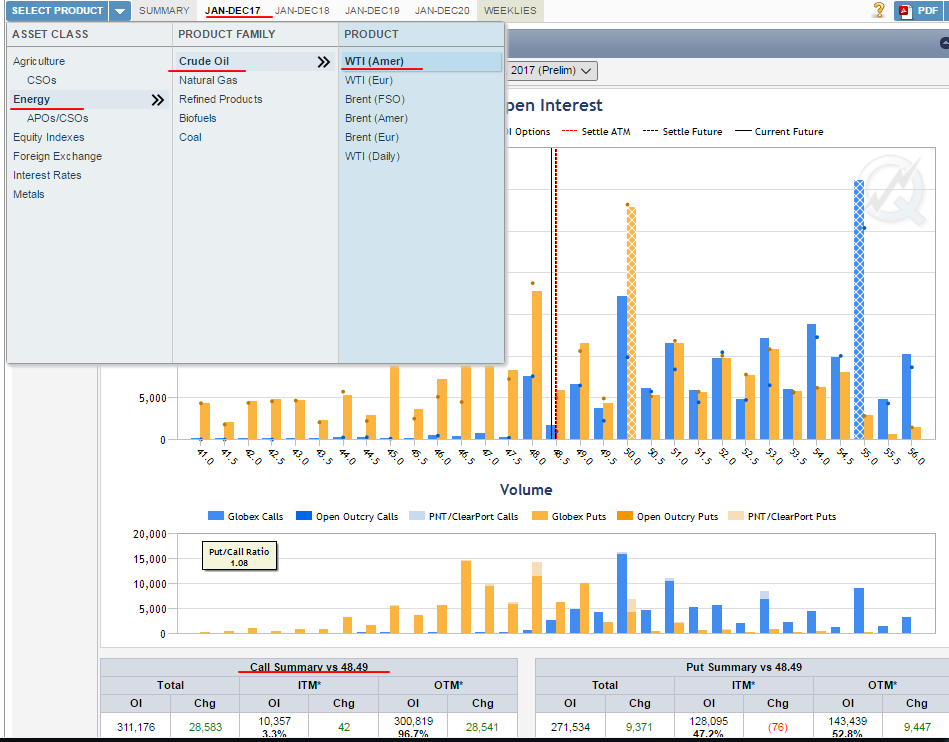The height and width of the screenshot is (742, 949).
Task: Toggle Open Outcry Calls legend series
Action: (x=347, y=516)
